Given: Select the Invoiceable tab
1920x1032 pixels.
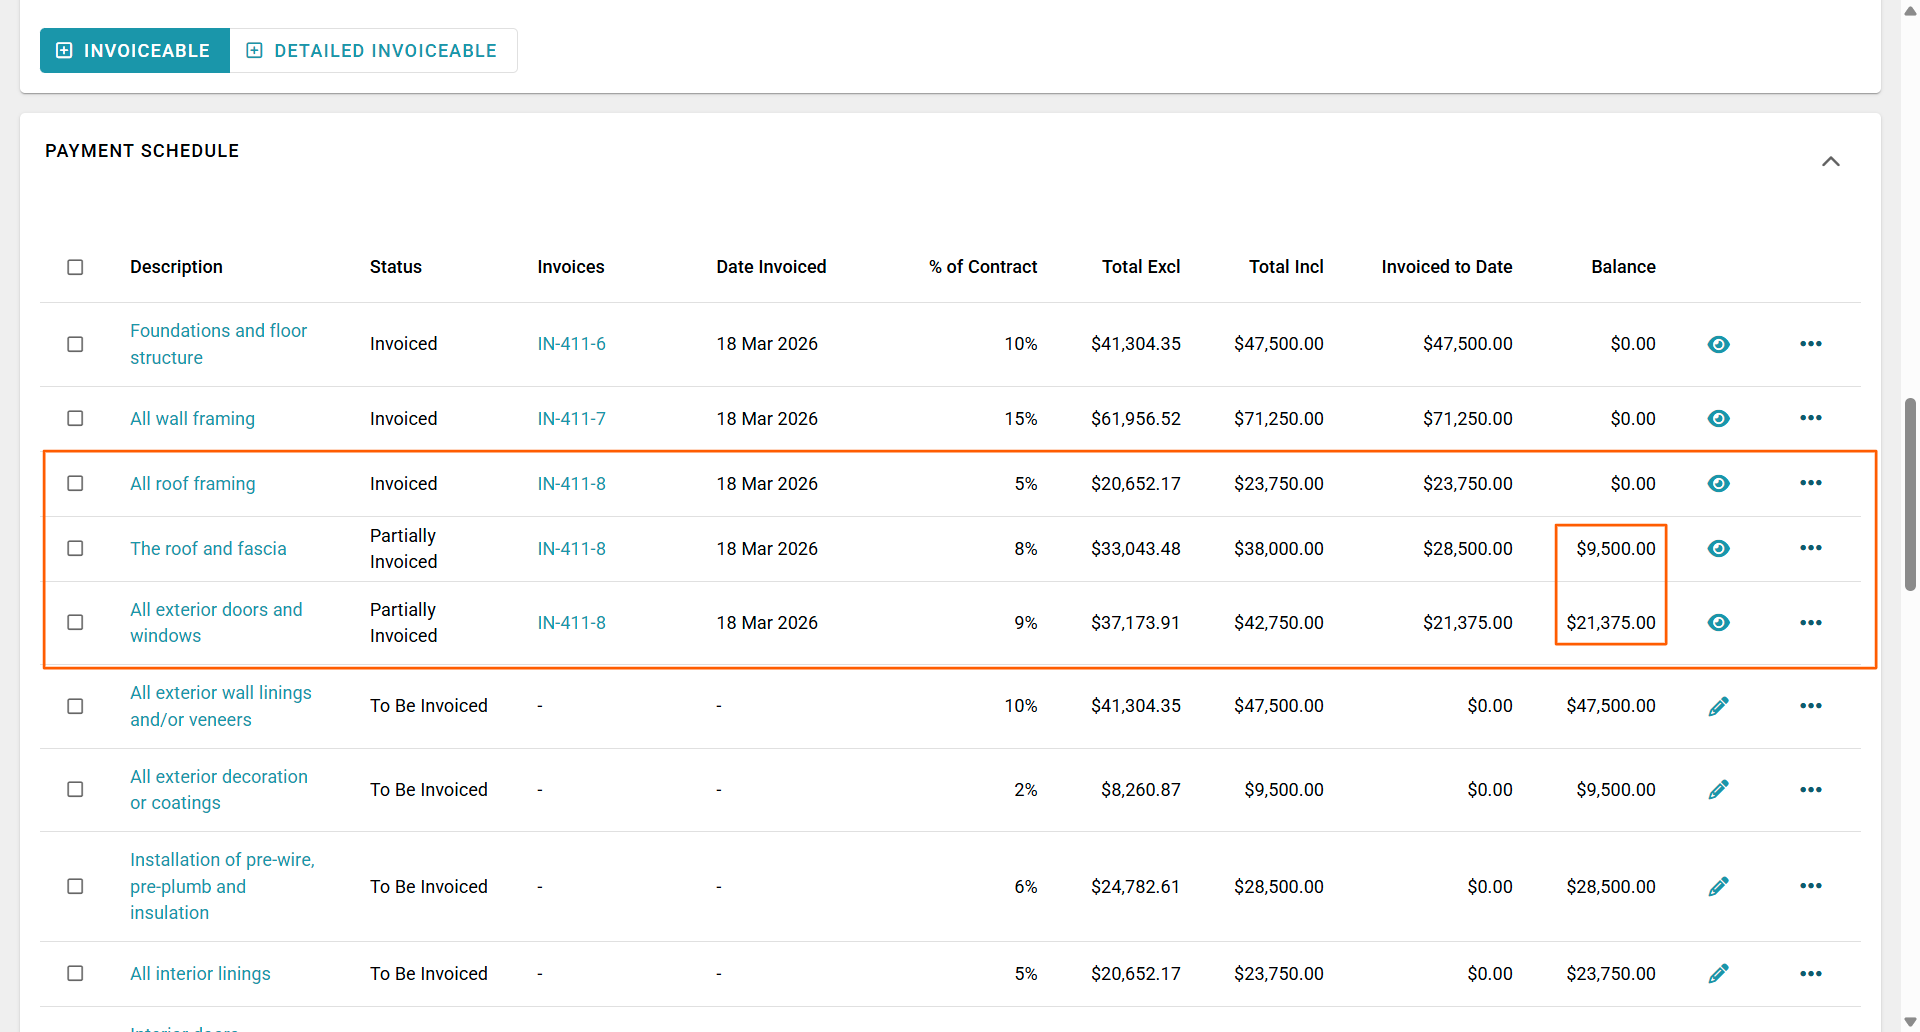Looking at the screenshot, I should [135, 51].
